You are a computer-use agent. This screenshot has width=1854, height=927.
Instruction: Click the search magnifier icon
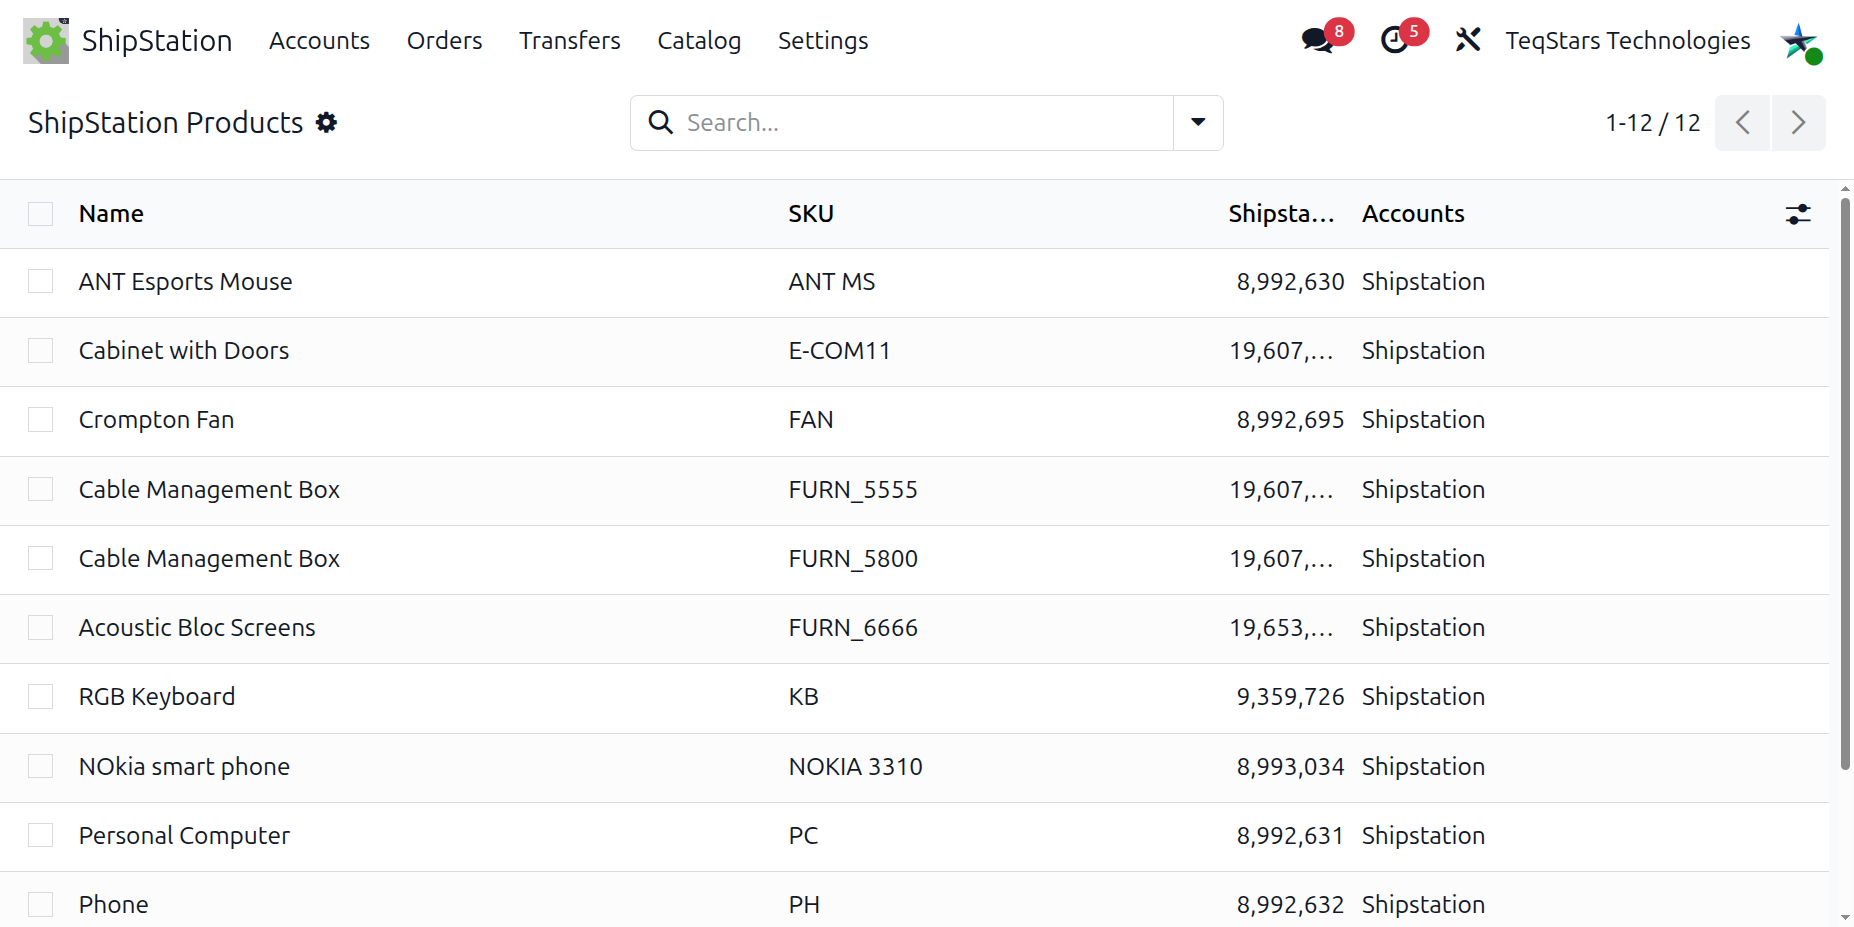tap(660, 122)
